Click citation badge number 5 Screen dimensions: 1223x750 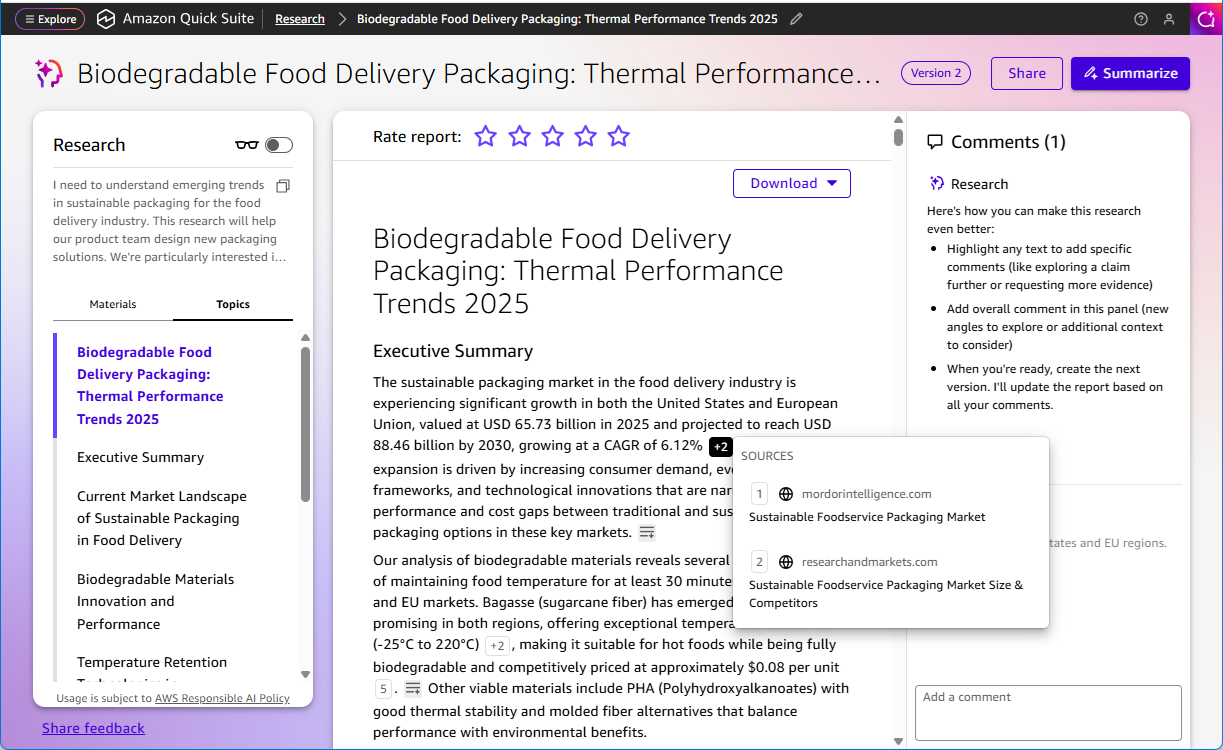383,688
